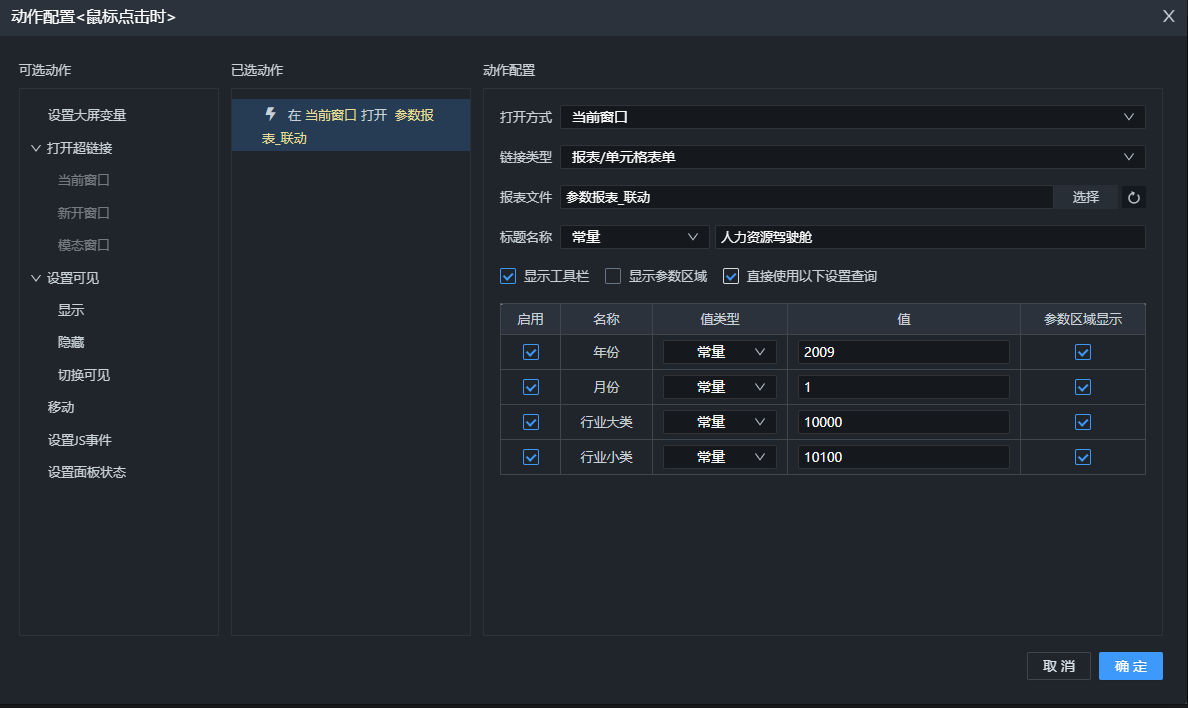Click the lightning bolt icon in 已选动作
This screenshot has width=1188, height=708.
coord(270,114)
